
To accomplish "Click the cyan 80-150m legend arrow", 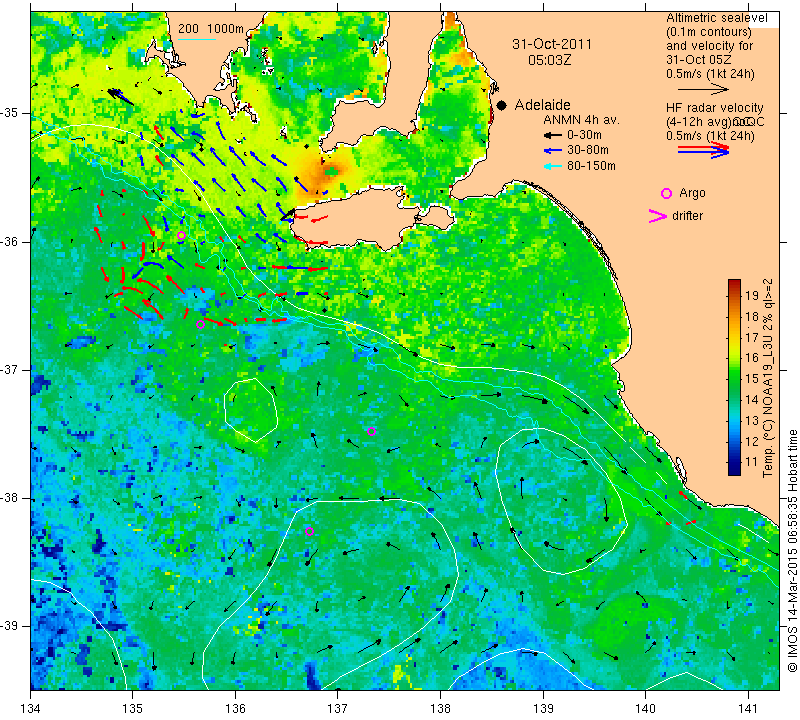I will point(552,166).
